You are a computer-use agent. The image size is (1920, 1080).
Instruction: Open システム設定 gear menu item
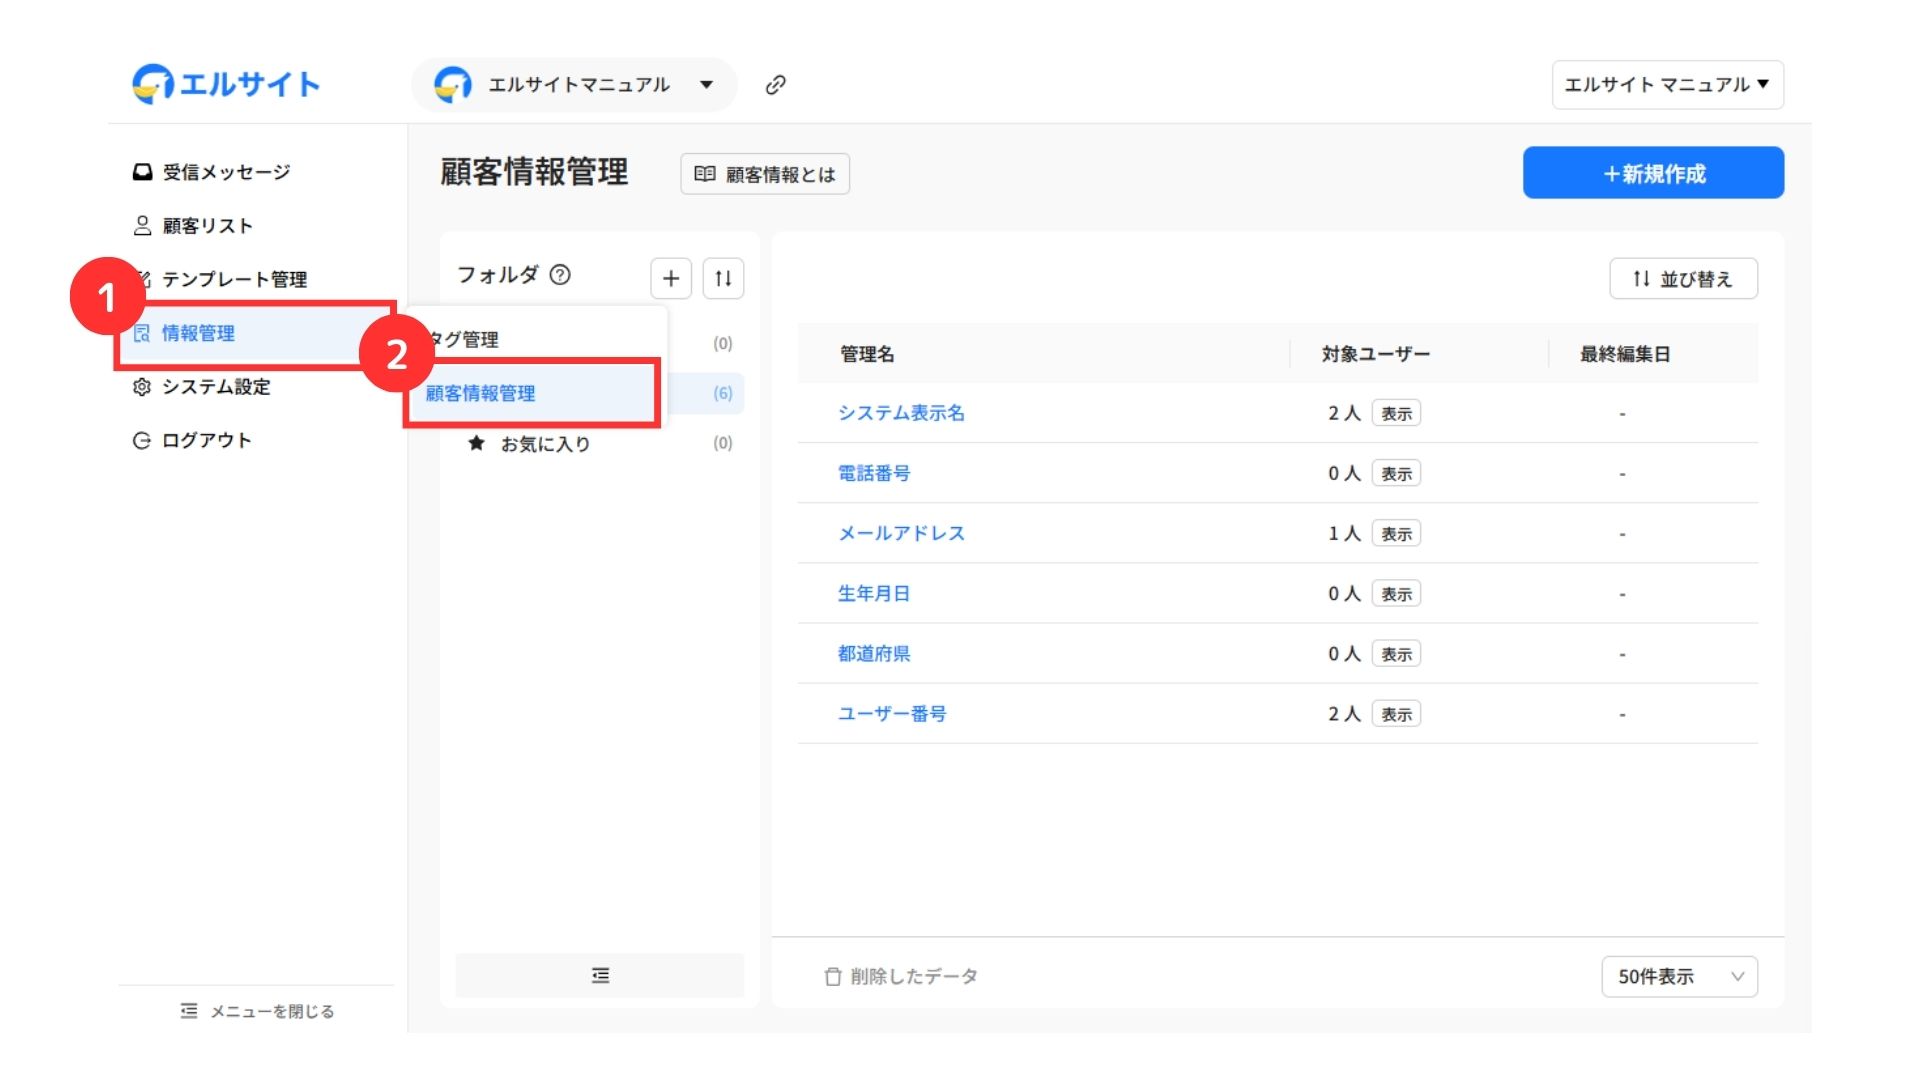coord(215,387)
